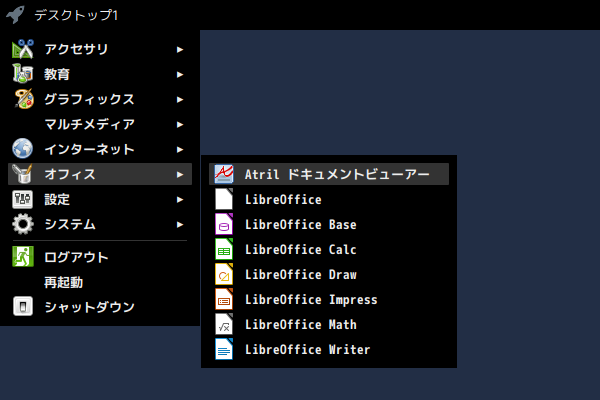Image resolution: width=600 pixels, height=400 pixels.
Task: Open the Atril document viewer icon
Action: click(x=224, y=174)
